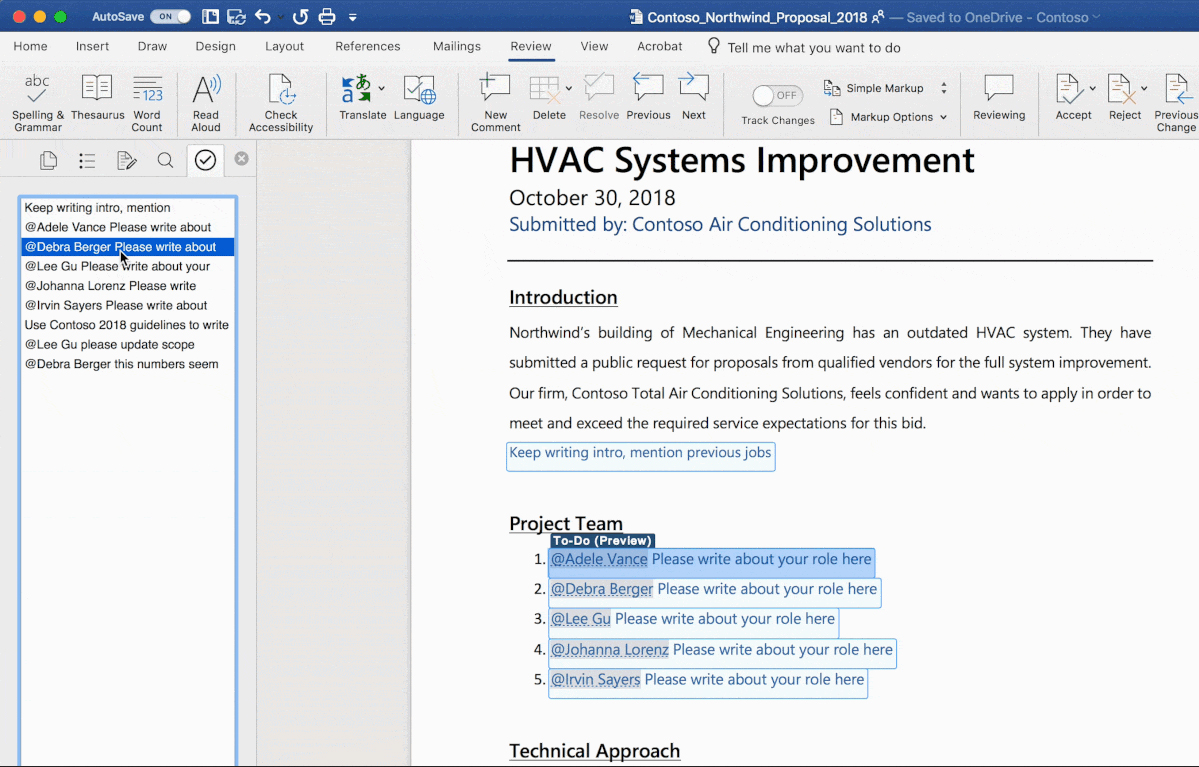Click Tell me what you want to do

804,47
